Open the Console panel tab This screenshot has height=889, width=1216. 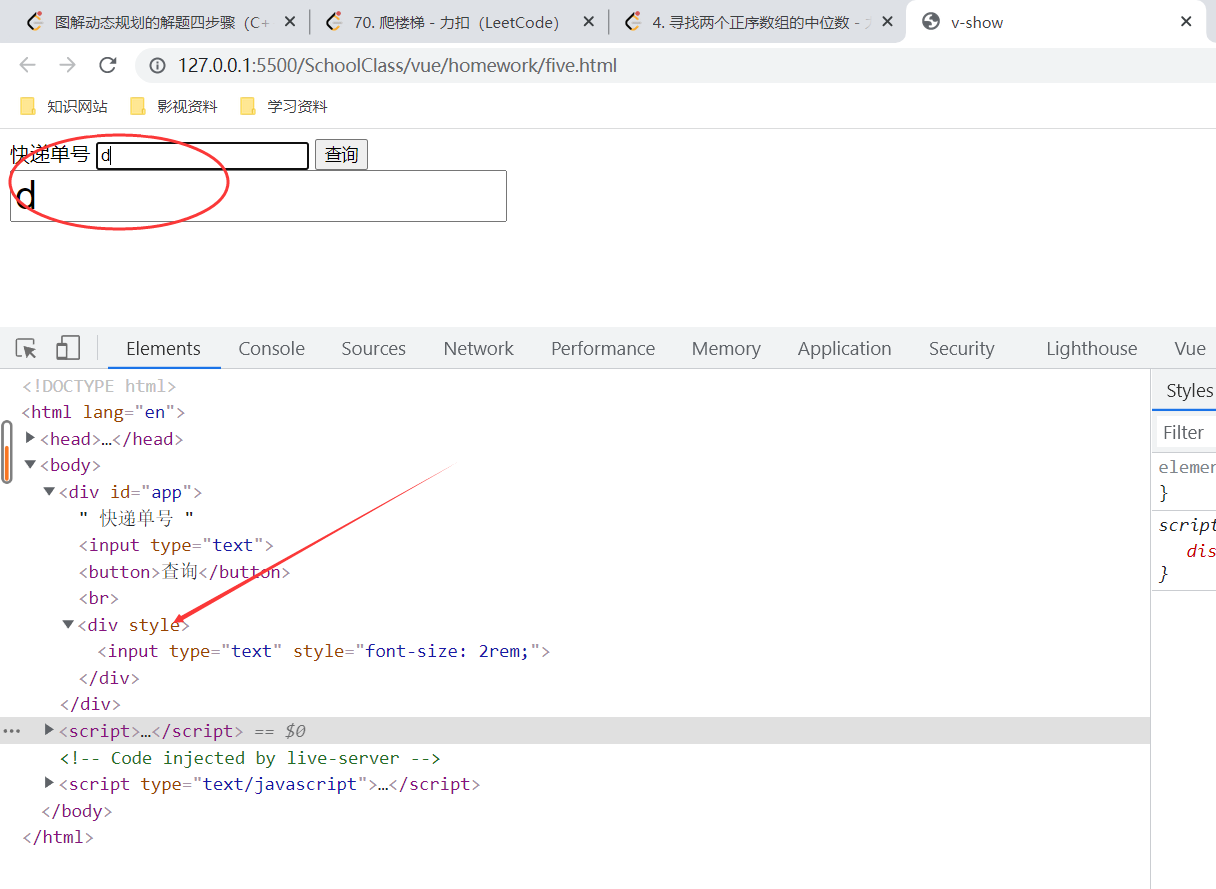271,348
